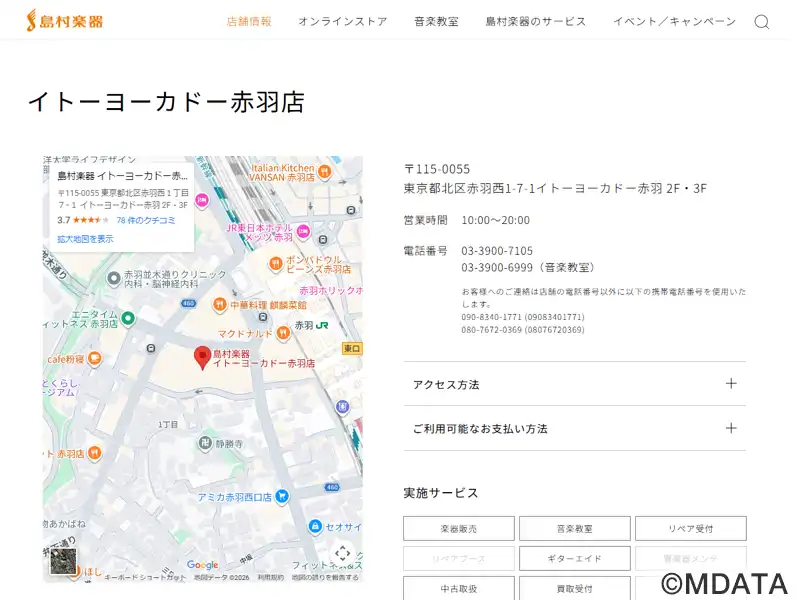Screen dimensions: 800x600
Task: Click the search magnifier icon in header
Action: [x=762, y=22]
